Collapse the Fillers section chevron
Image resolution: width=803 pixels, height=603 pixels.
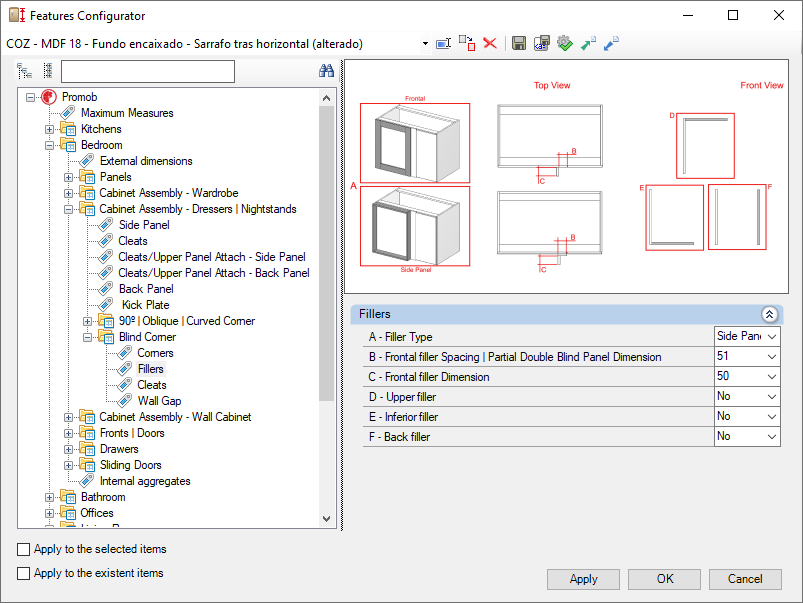coord(769,314)
